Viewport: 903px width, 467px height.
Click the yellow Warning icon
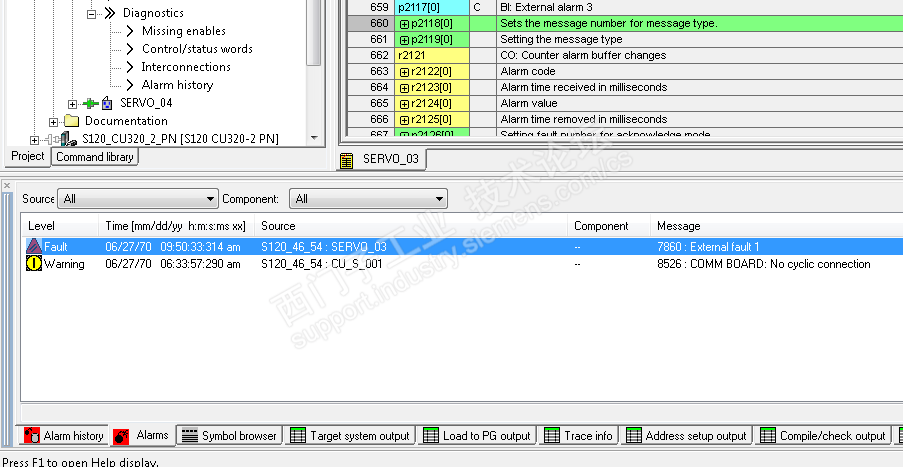coord(34,264)
